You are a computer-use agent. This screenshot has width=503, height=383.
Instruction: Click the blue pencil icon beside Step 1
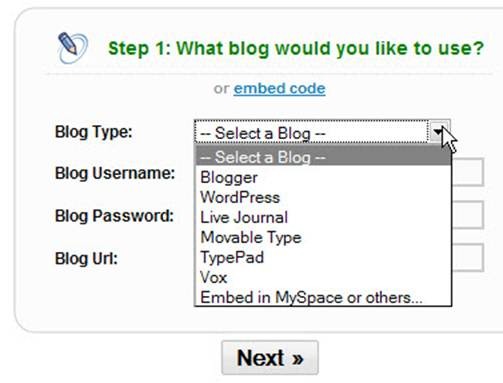click(73, 48)
